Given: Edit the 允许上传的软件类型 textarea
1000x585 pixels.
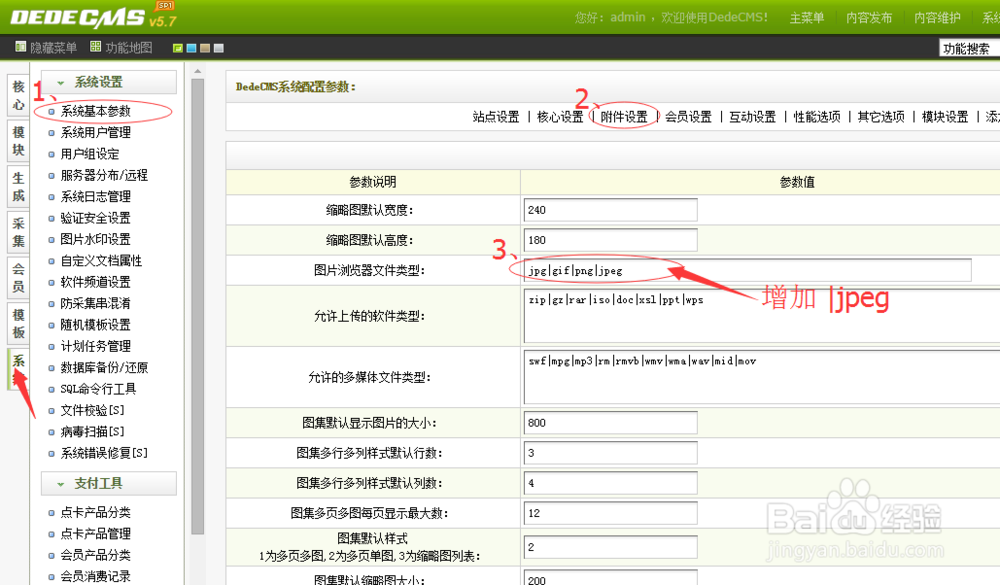Looking at the screenshot, I should pyautogui.click(x=762, y=316).
